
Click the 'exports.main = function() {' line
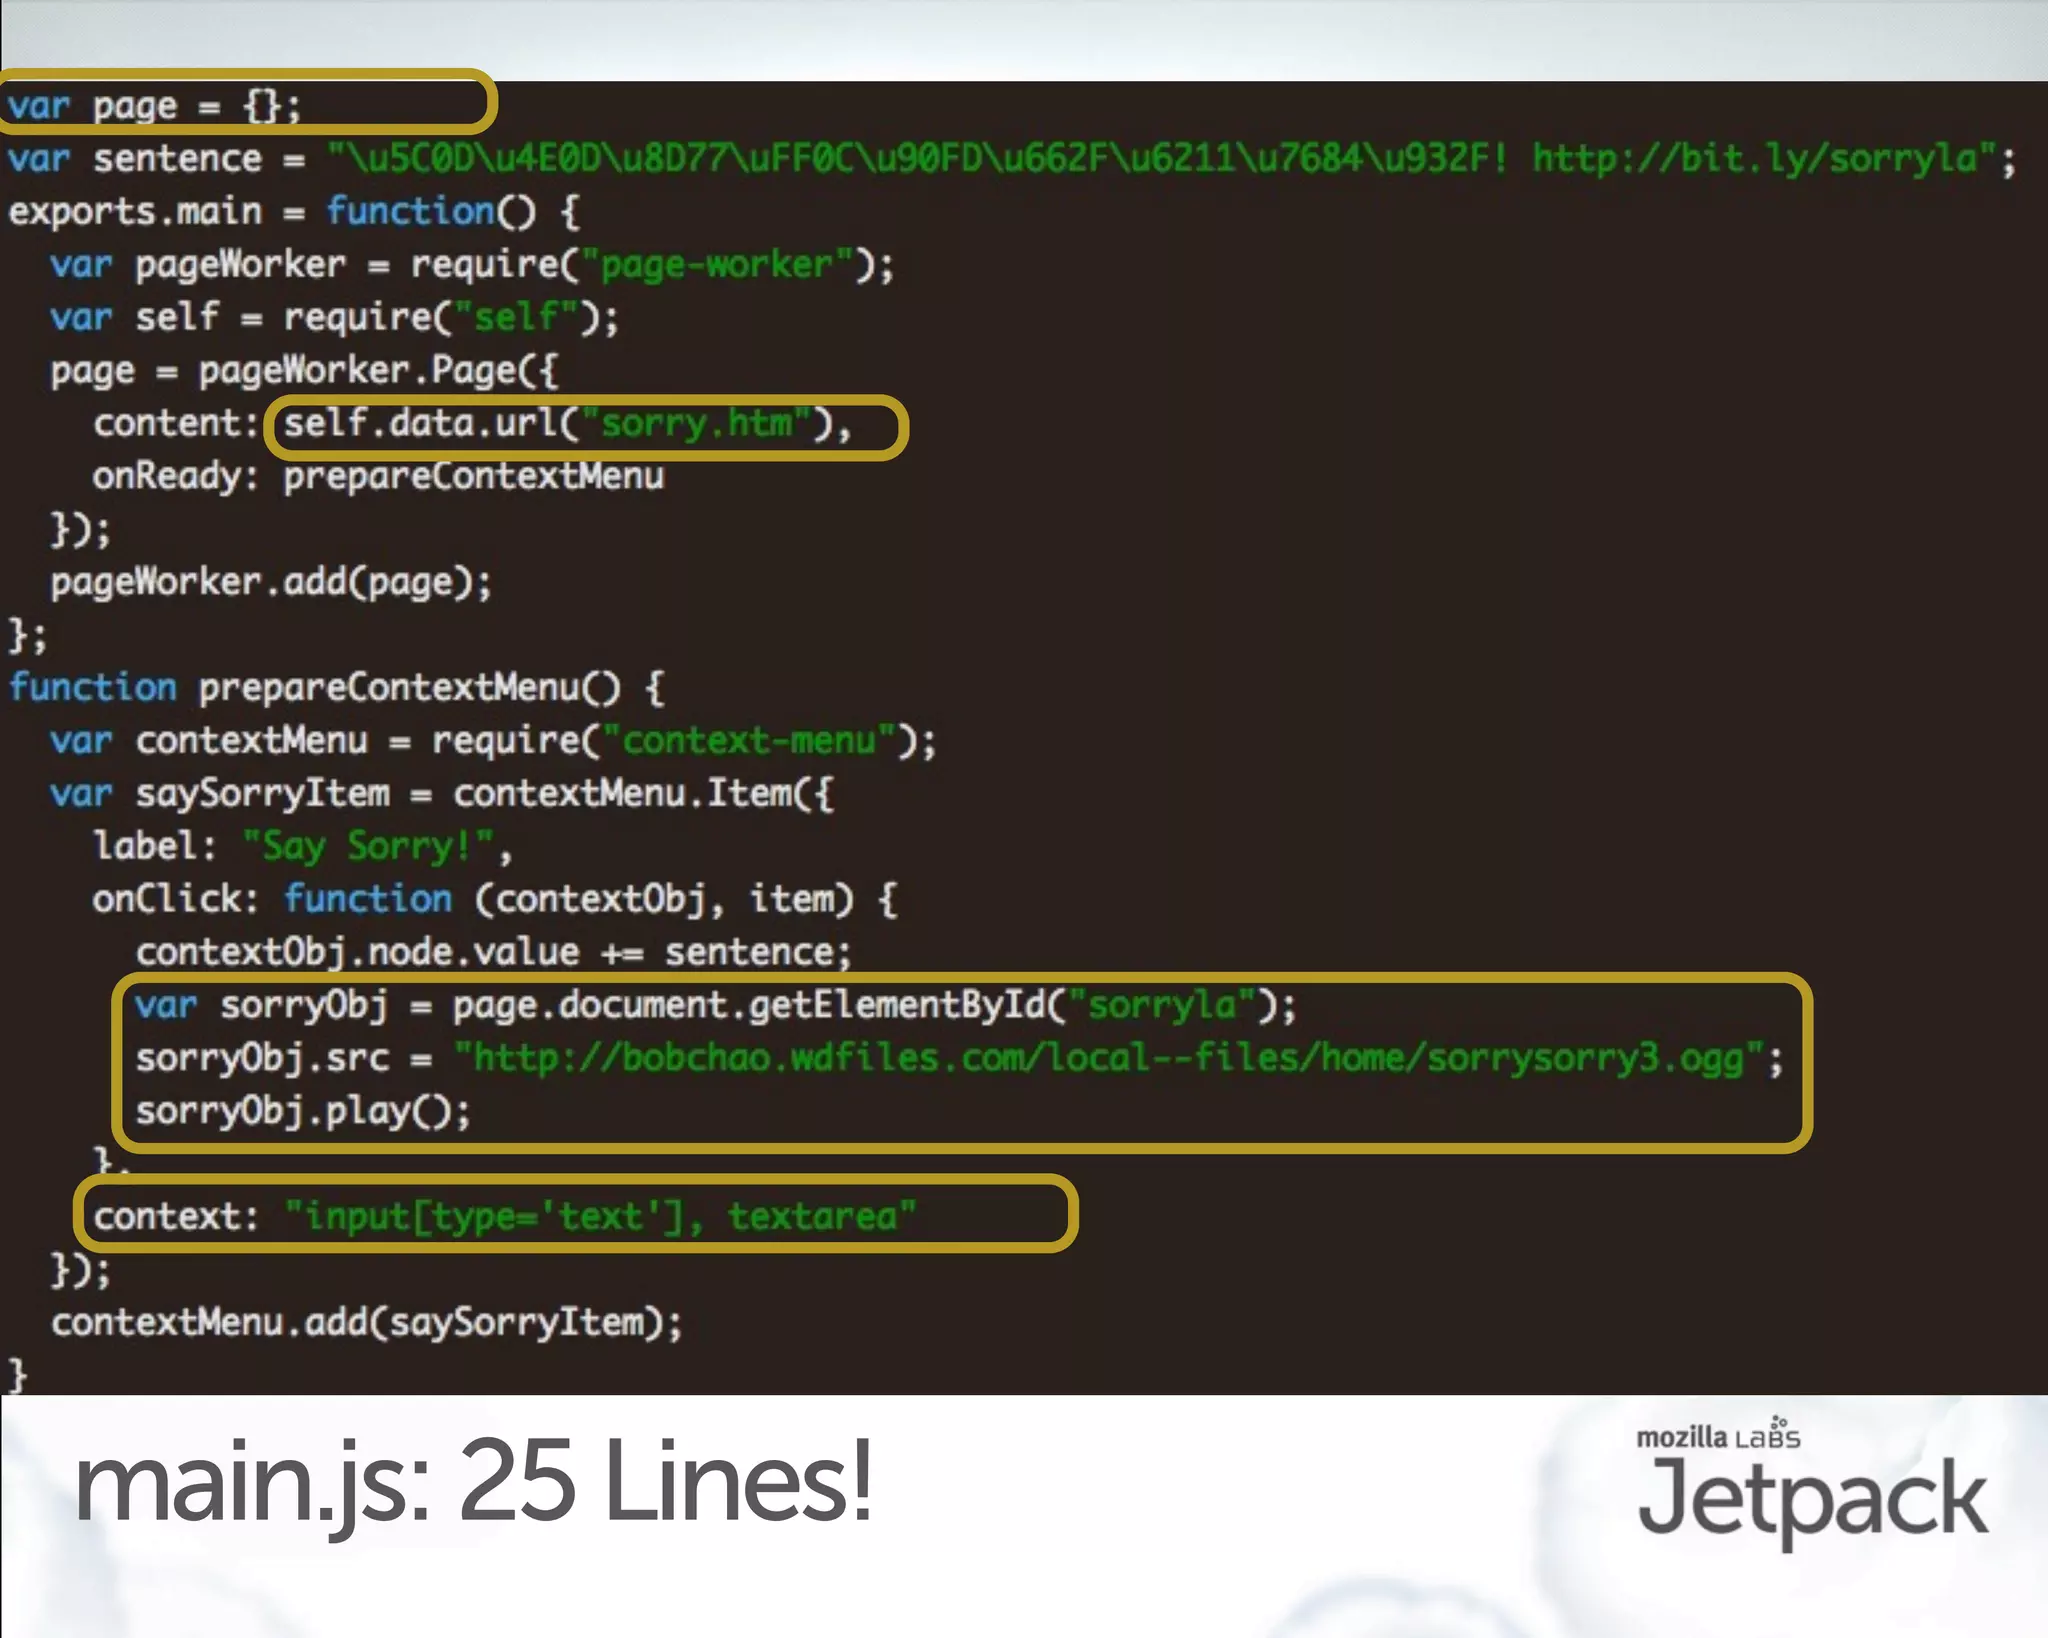tap(293, 211)
